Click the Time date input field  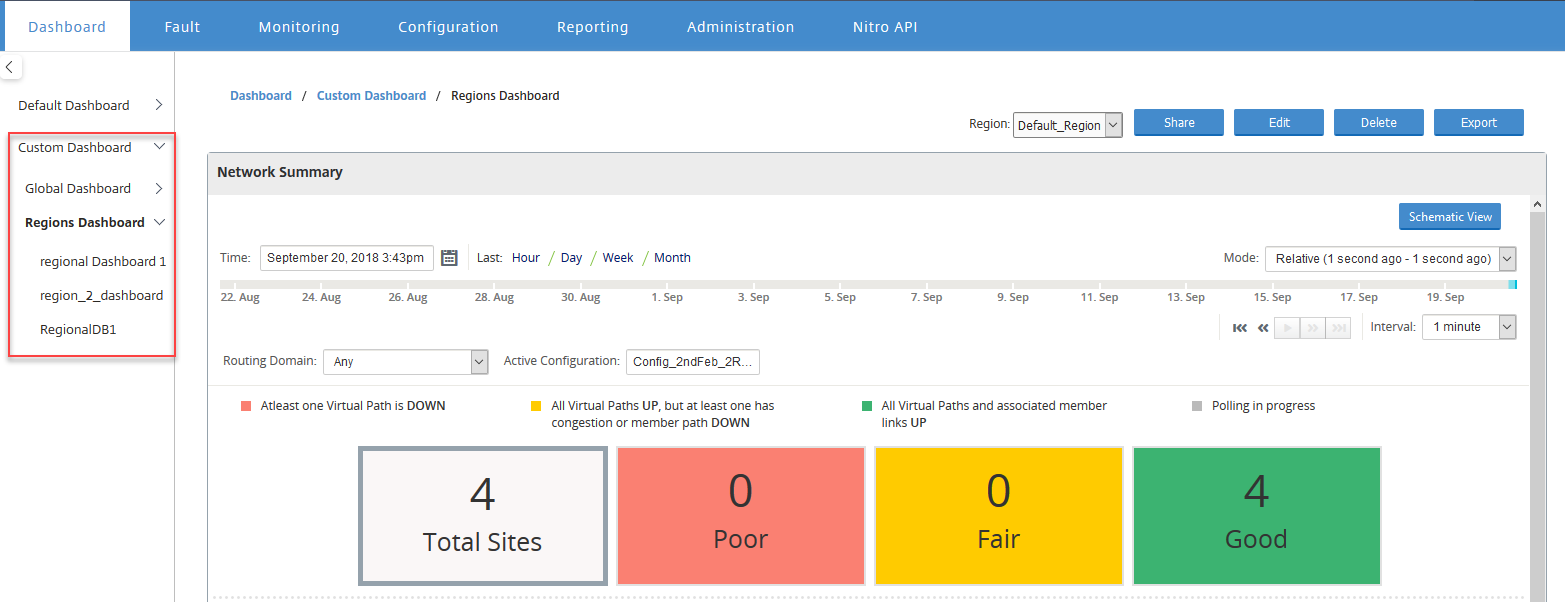(347, 258)
